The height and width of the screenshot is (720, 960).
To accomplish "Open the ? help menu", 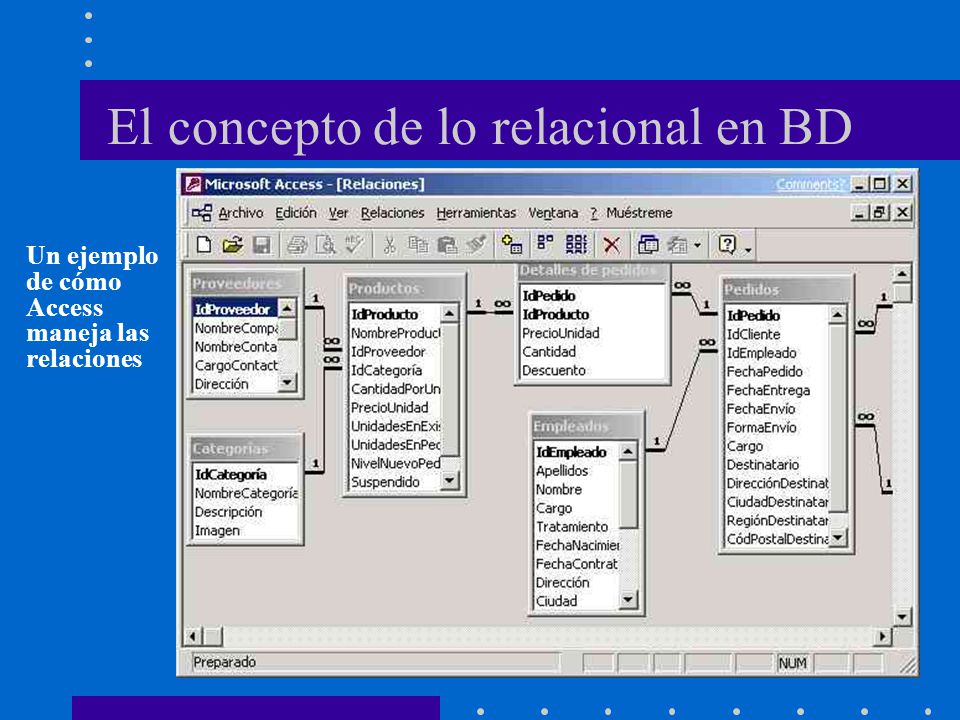I will (x=594, y=213).
